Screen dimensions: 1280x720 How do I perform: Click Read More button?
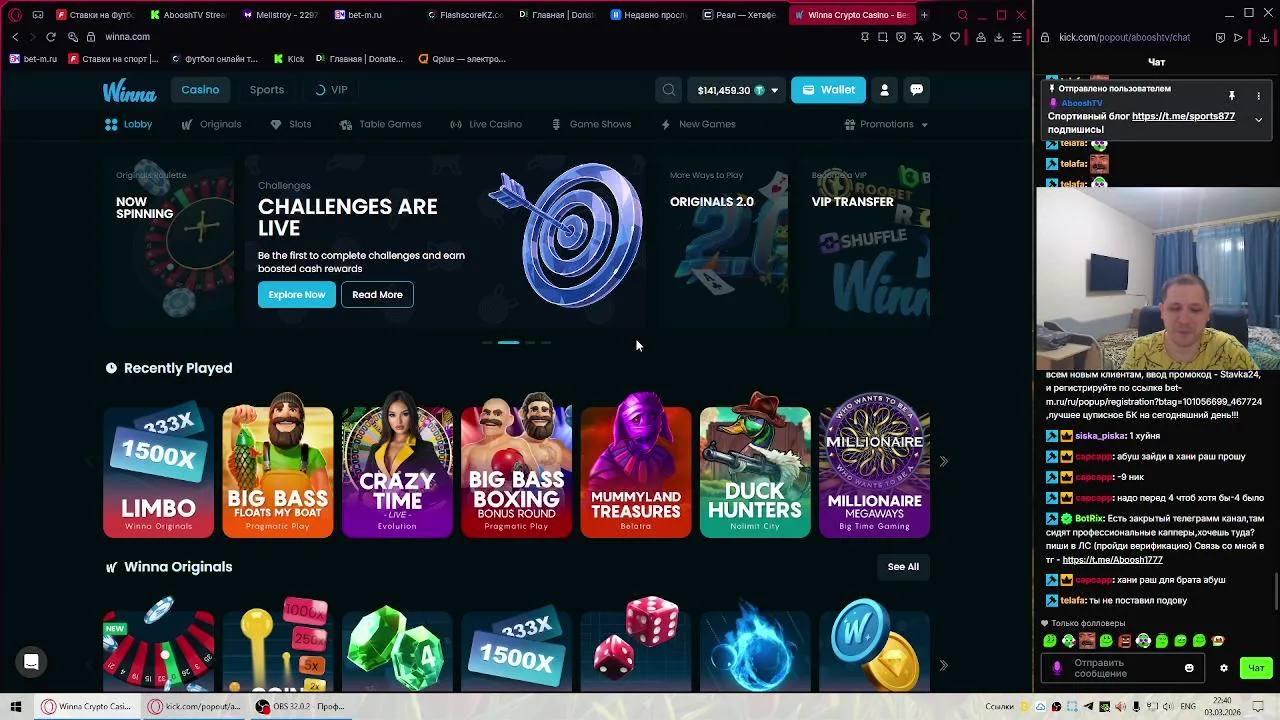click(x=377, y=295)
